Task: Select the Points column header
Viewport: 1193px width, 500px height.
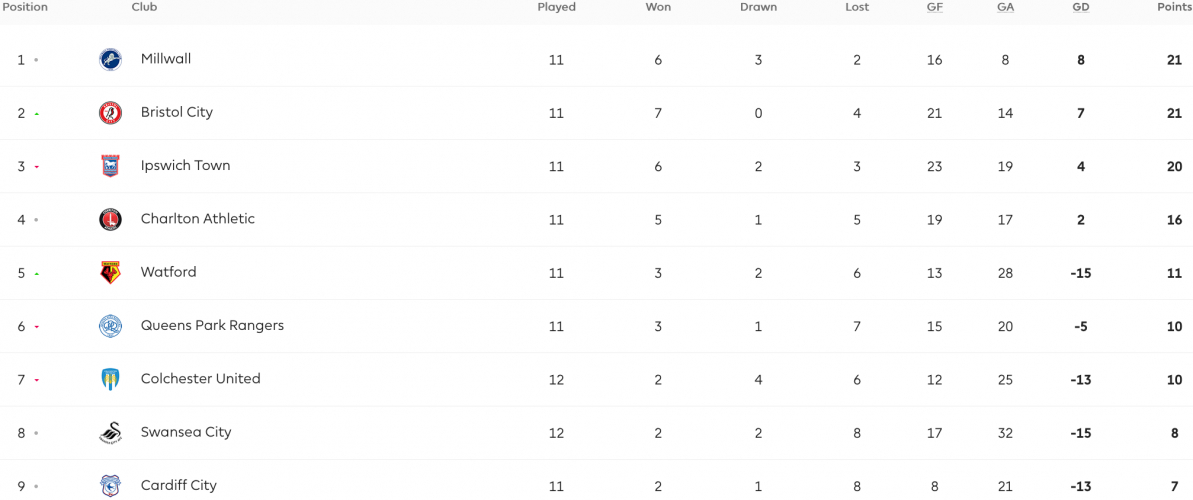Action: (1175, 7)
